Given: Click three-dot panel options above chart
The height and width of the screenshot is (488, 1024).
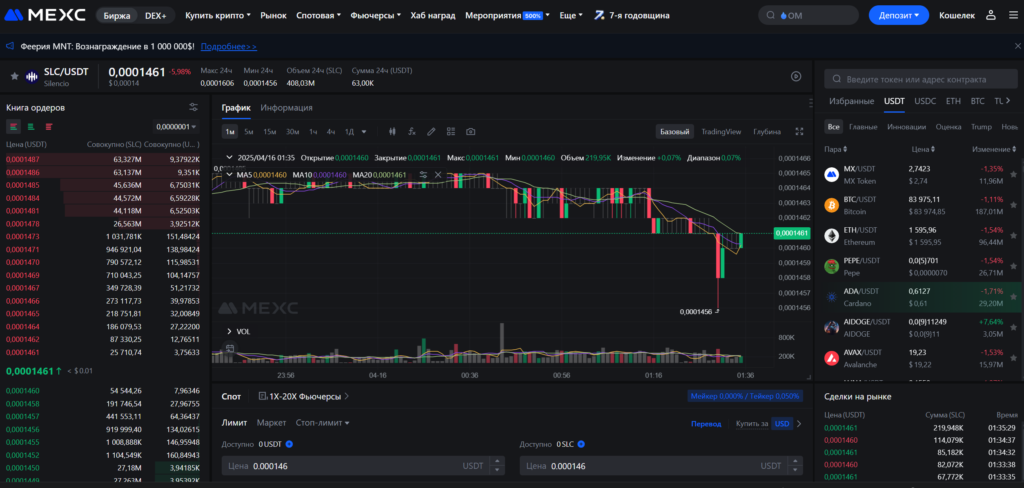Looking at the screenshot, I should (x=810, y=103).
